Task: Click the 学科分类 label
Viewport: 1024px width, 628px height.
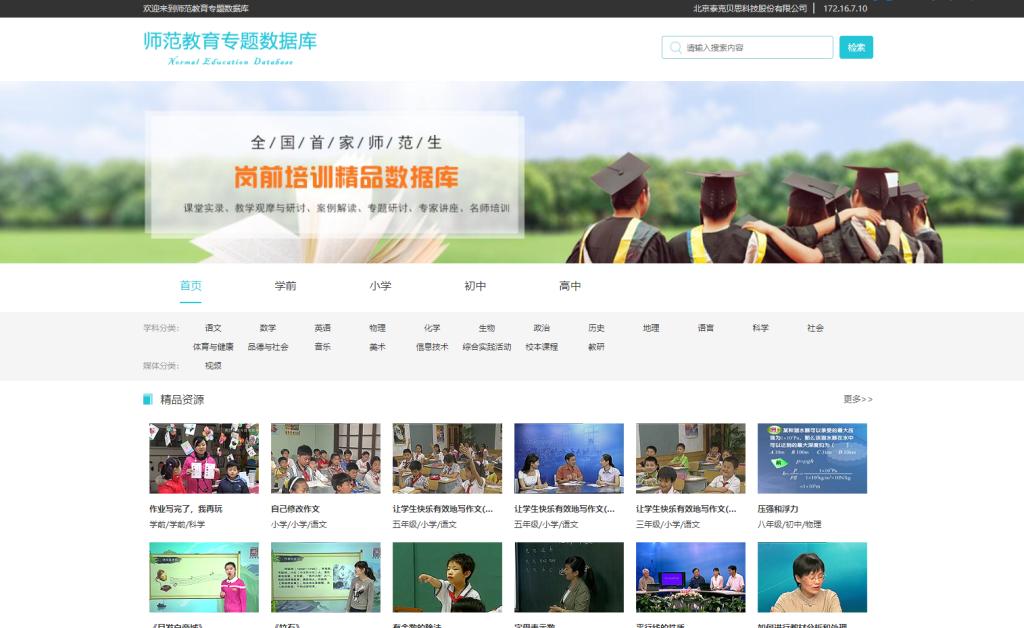Action: pos(161,328)
